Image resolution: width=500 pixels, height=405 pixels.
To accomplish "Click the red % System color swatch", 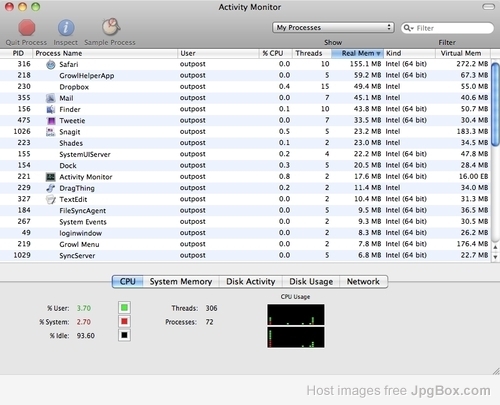I will 124,322.
